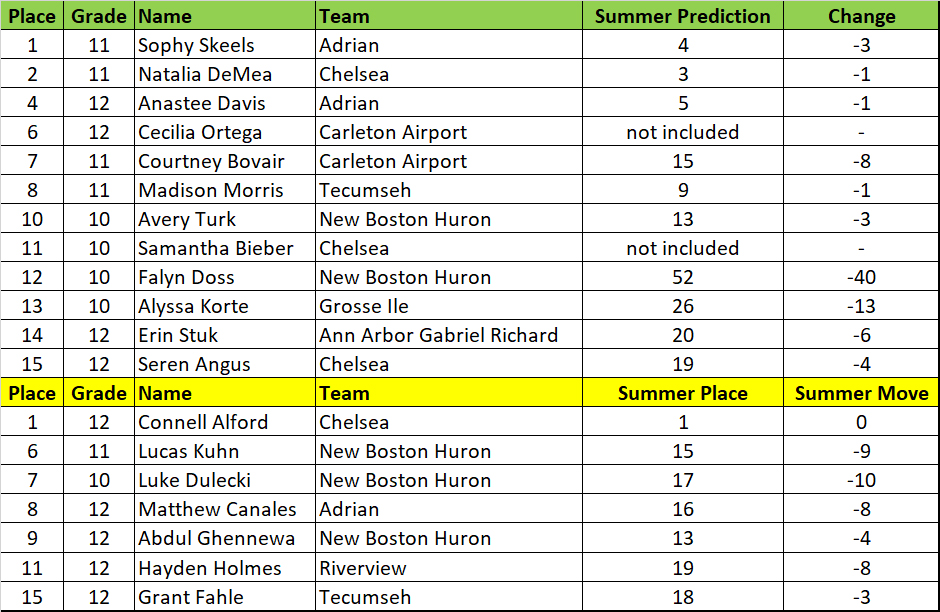Select the Riverview team cell
The height and width of the screenshot is (612, 940).
[x=363, y=568]
